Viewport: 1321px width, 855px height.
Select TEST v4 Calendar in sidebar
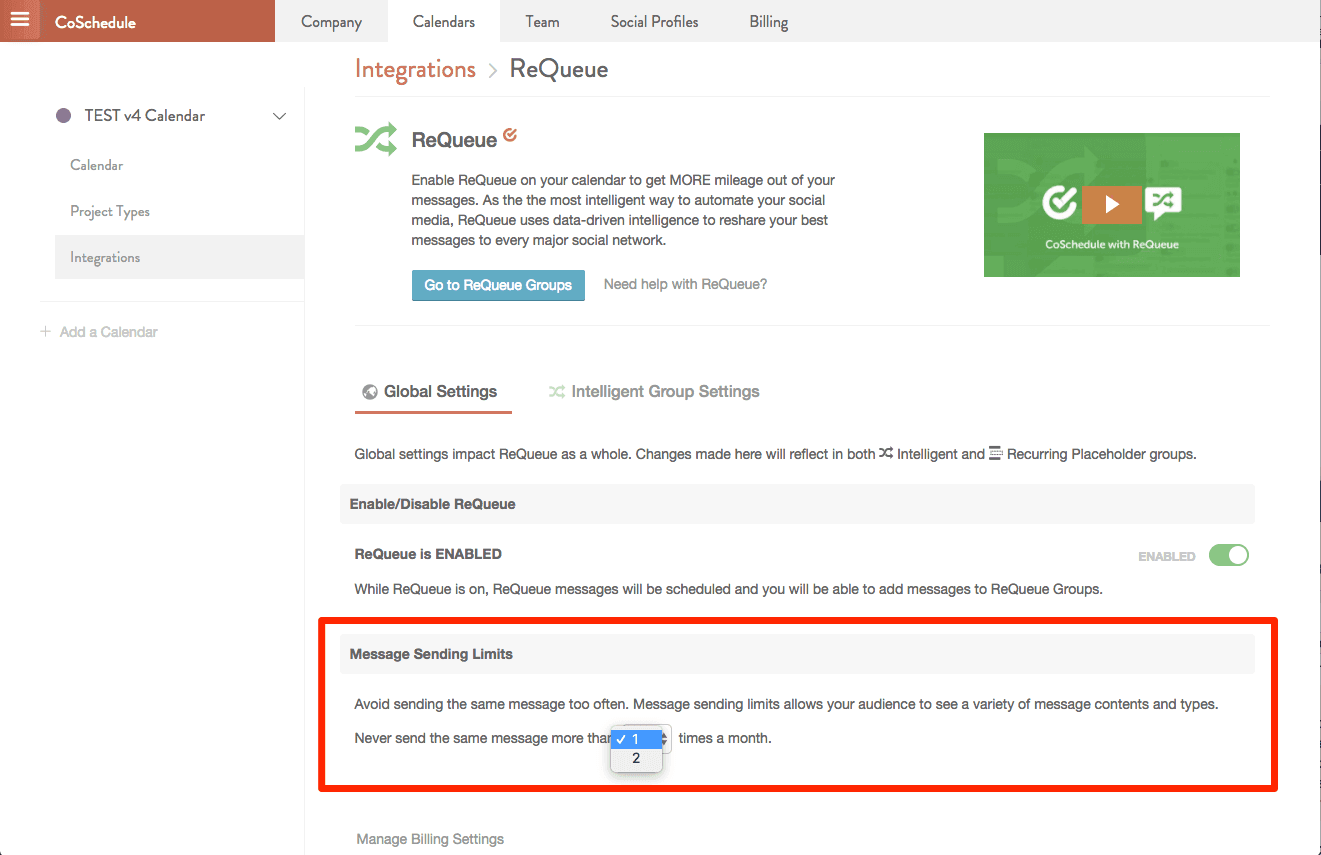[x=145, y=116]
